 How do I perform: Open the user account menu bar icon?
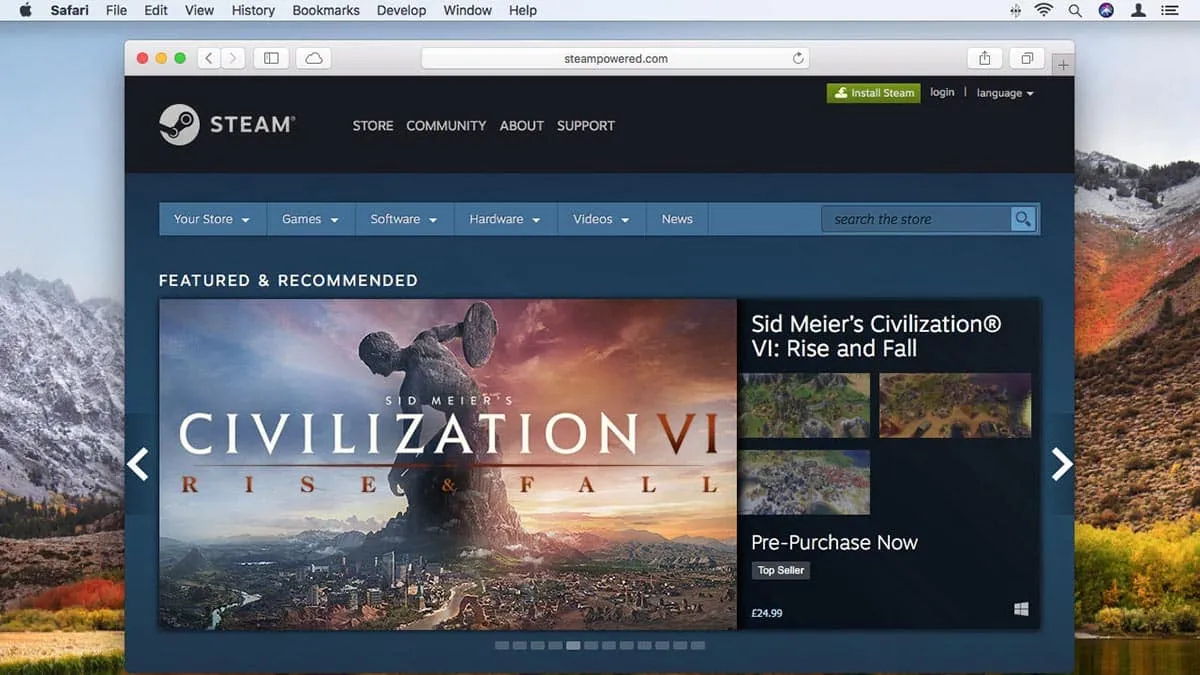[1137, 10]
